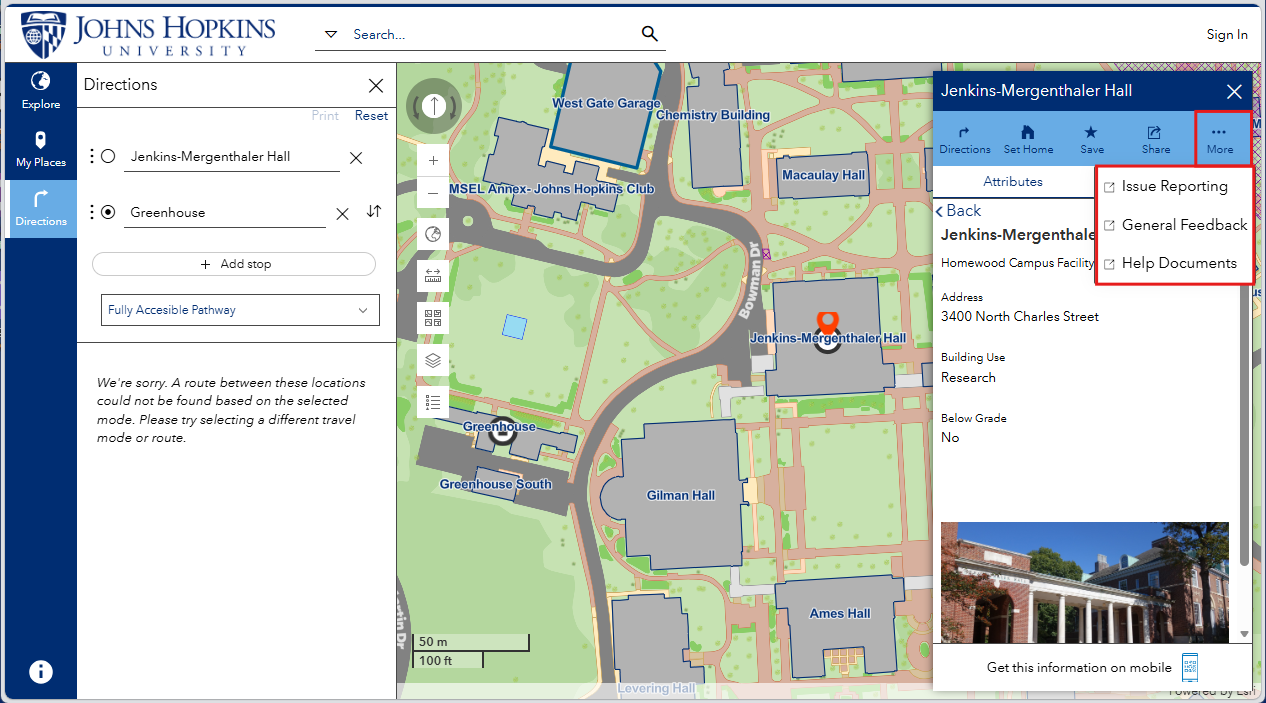Select the start stop radio circle

pos(108,156)
